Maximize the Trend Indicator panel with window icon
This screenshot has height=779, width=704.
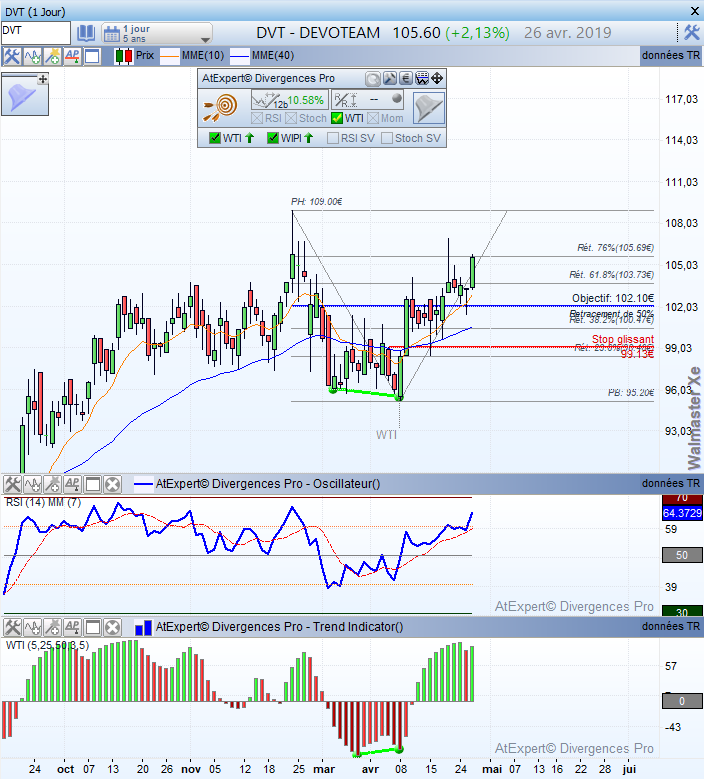[x=93, y=627]
